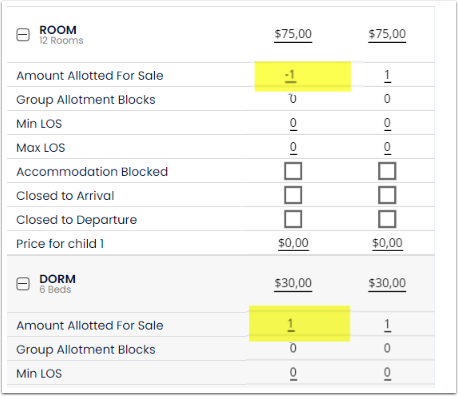This screenshot has width=458, height=396.
Task: Edit second Price for child 1 value
Action: click(x=387, y=243)
